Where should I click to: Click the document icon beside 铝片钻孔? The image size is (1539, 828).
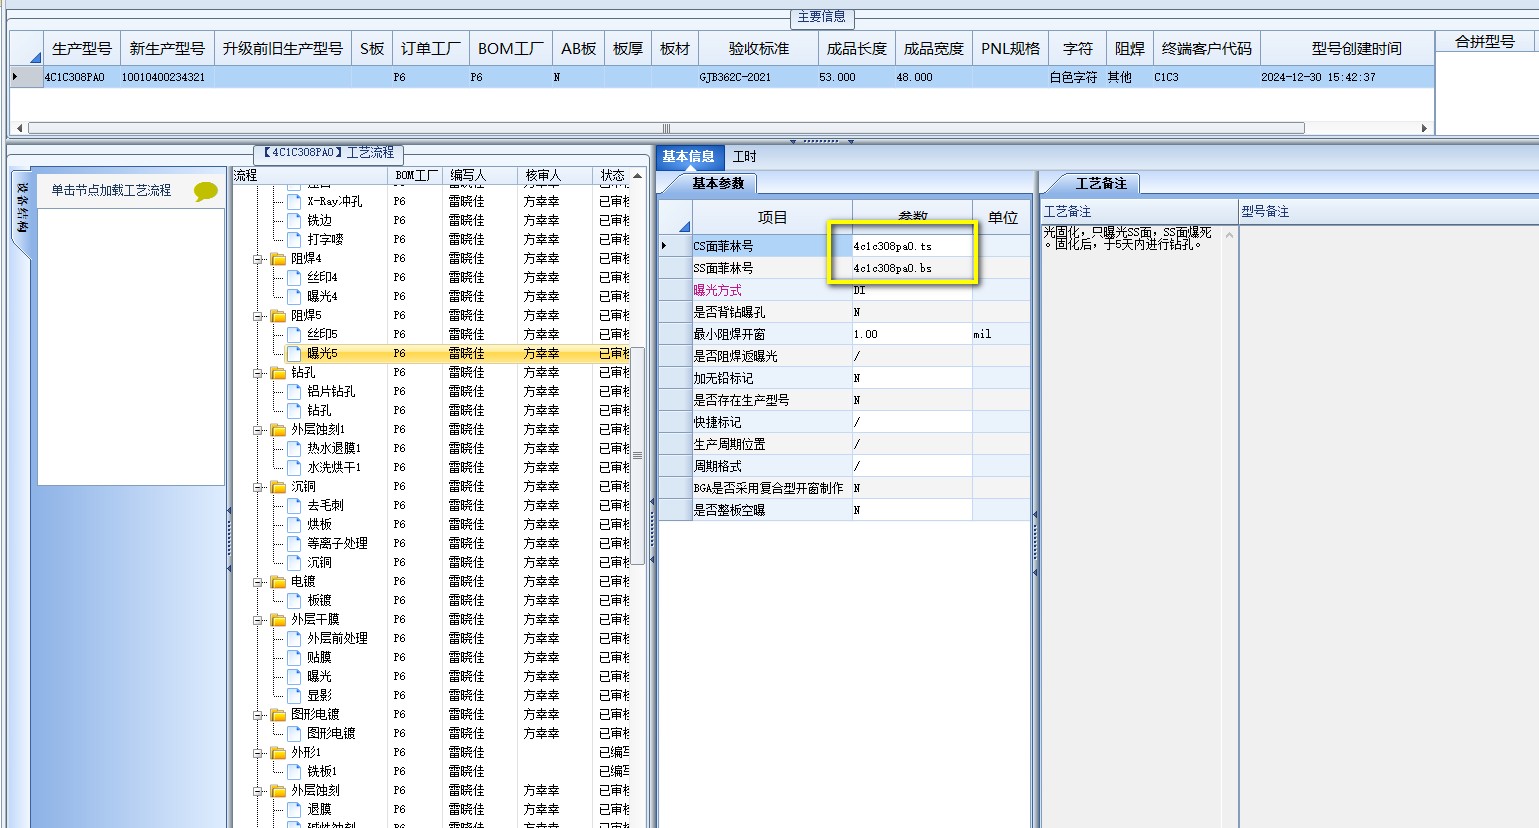pos(294,392)
